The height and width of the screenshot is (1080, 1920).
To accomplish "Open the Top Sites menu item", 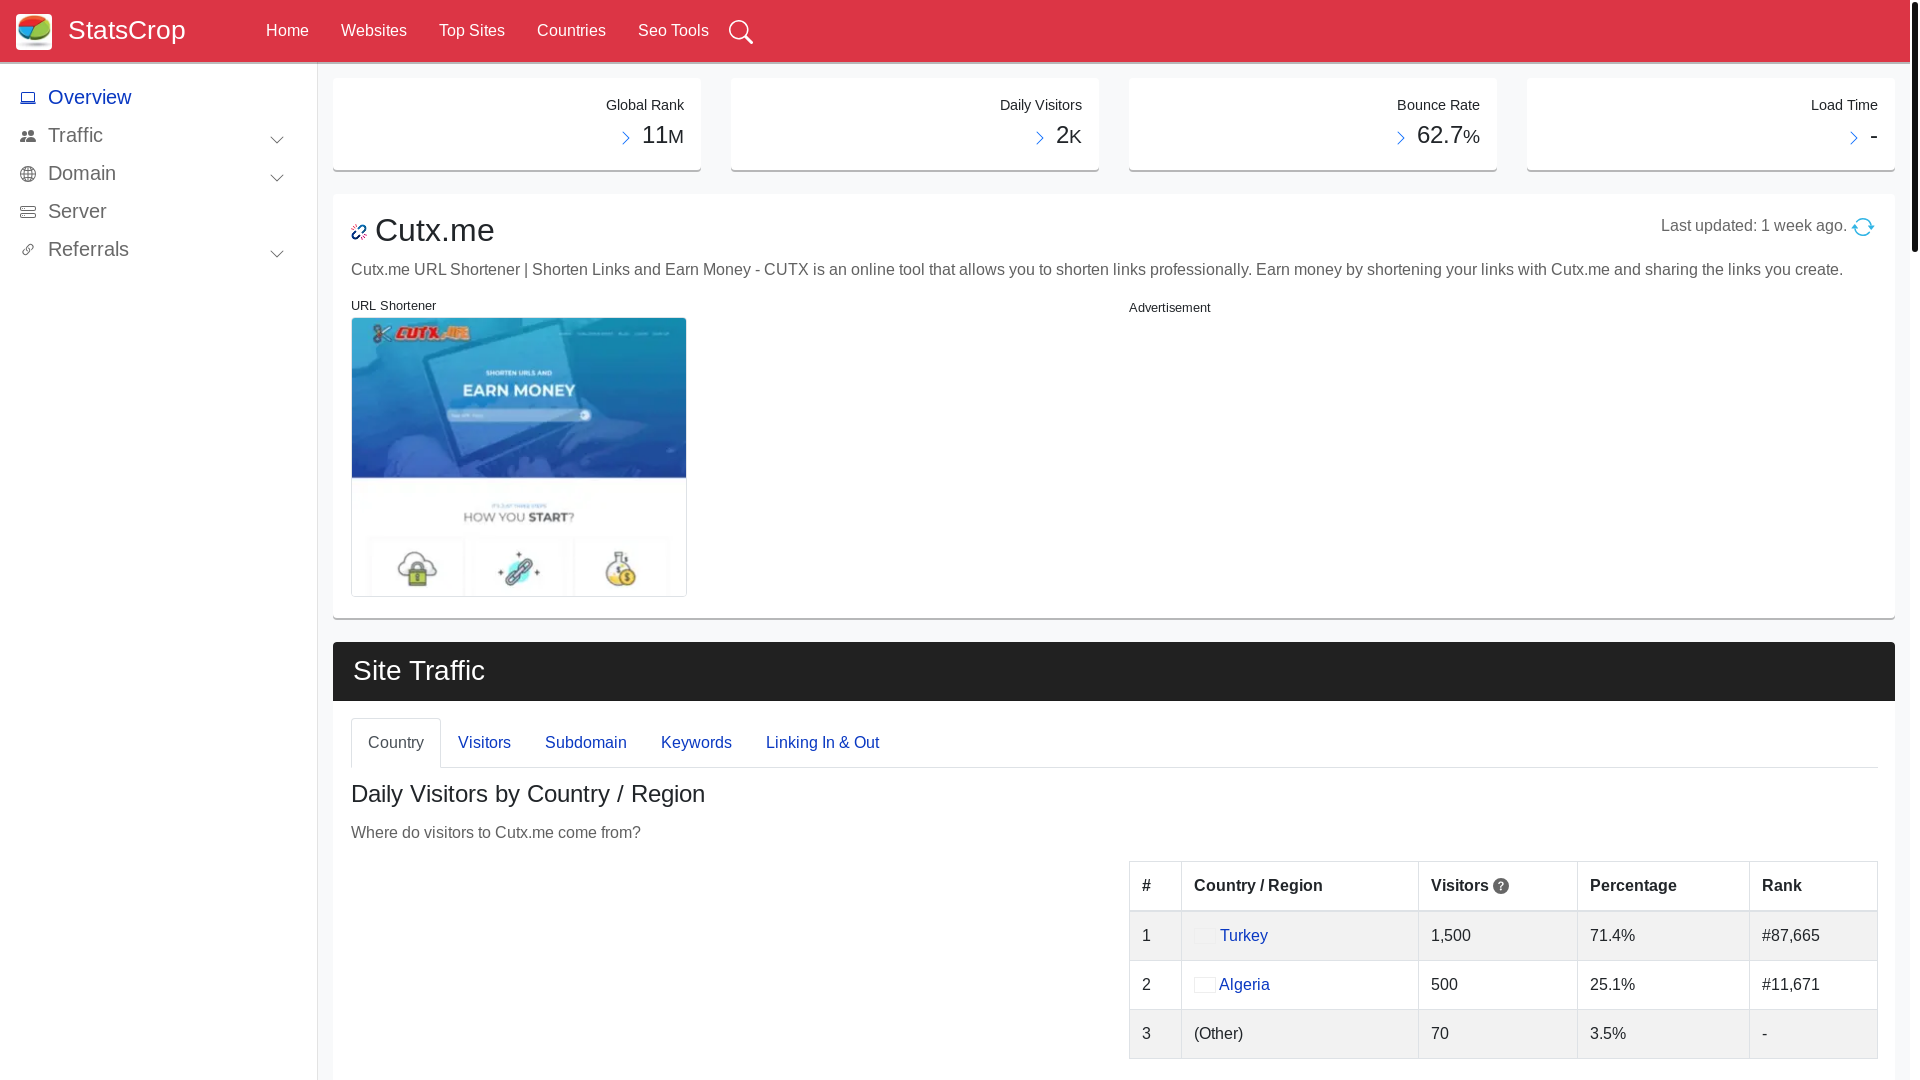I will (x=472, y=31).
